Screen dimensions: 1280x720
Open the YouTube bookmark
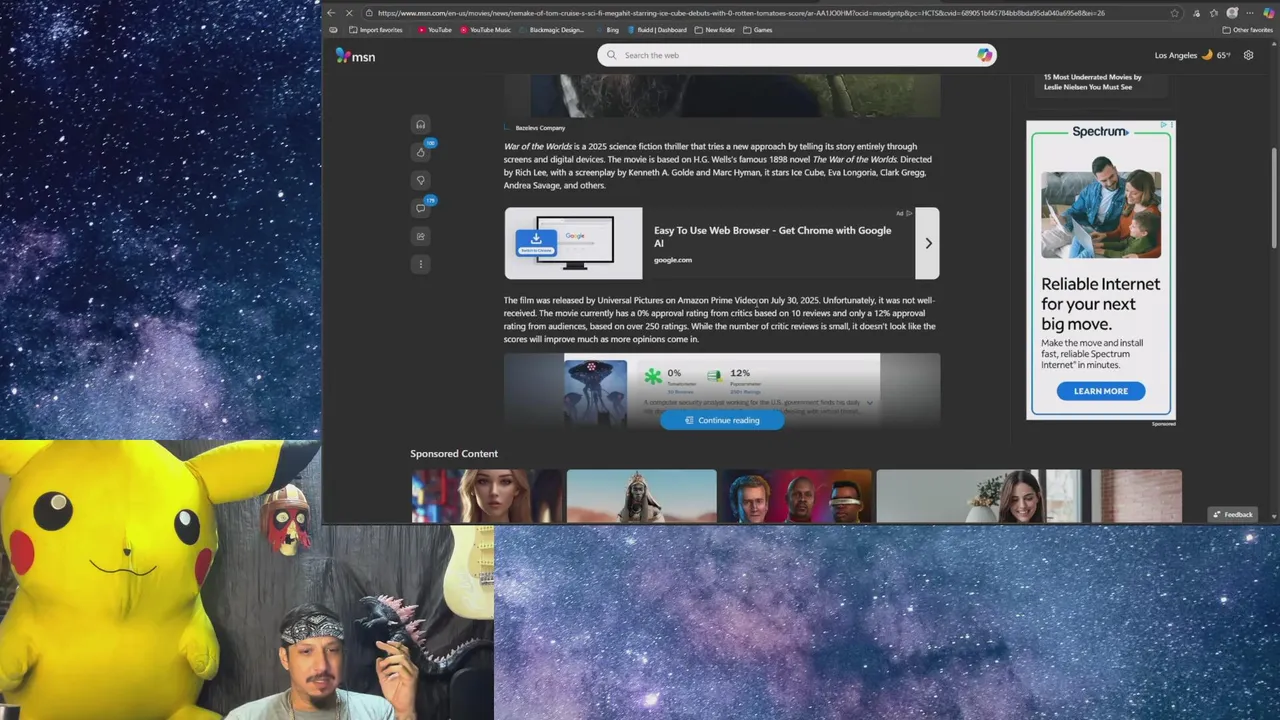[434, 30]
